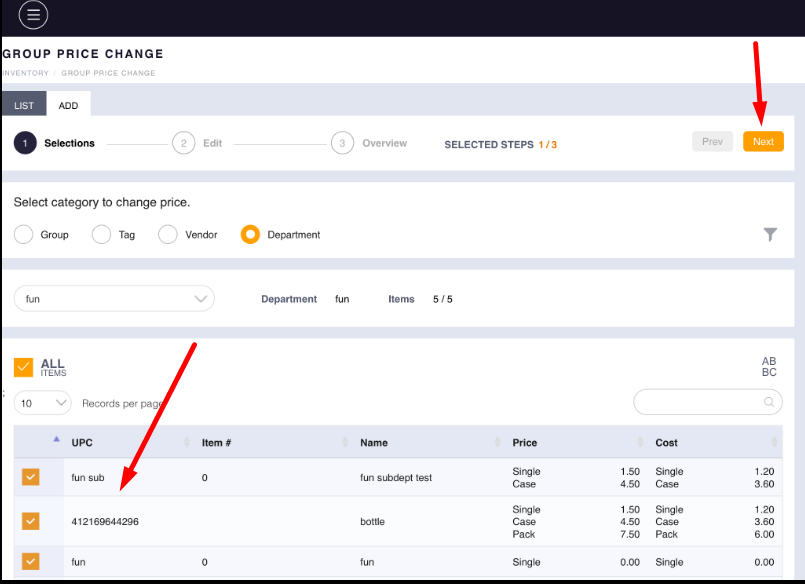Click the AB BC sort icon
This screenshot has height=584, width=805.
[768, 367]
